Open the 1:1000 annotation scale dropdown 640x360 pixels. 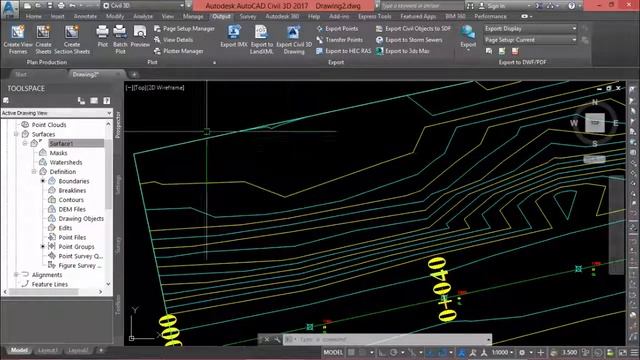point(502,352)
